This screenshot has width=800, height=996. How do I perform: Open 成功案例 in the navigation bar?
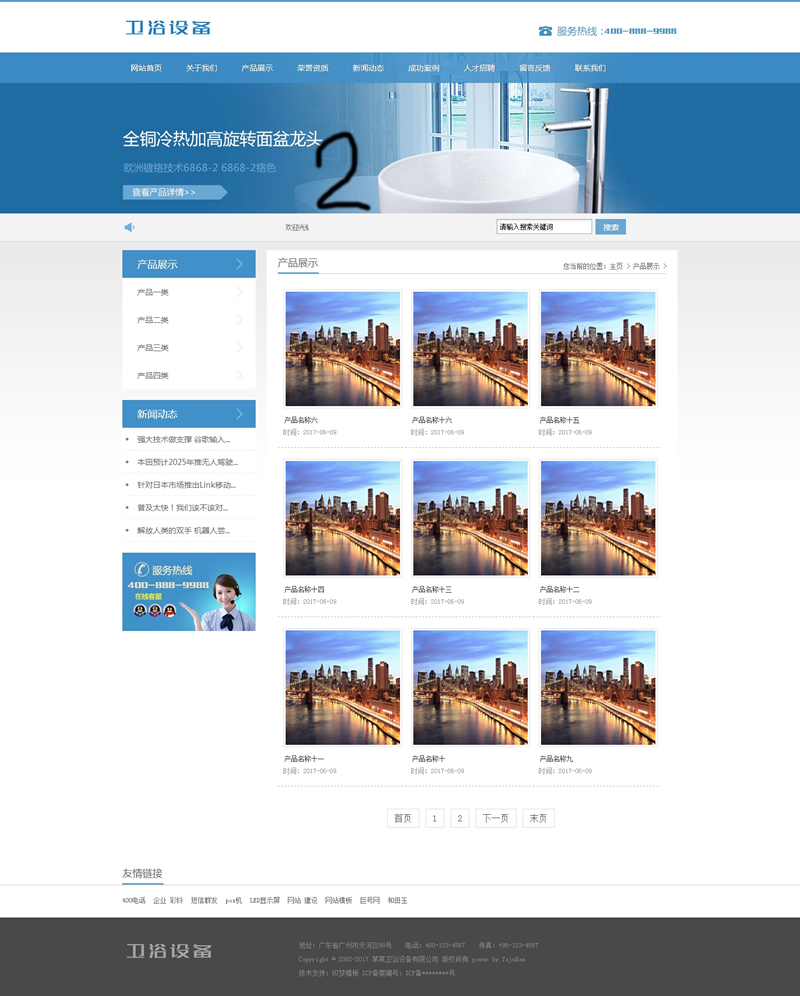[423, 68]
